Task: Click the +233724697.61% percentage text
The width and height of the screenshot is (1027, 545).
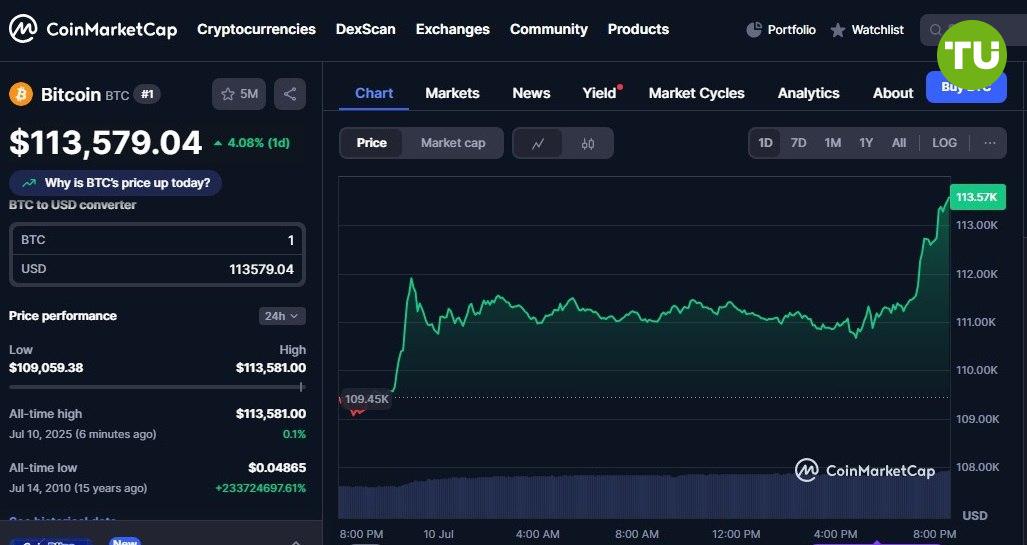Action: pos(260,488)
